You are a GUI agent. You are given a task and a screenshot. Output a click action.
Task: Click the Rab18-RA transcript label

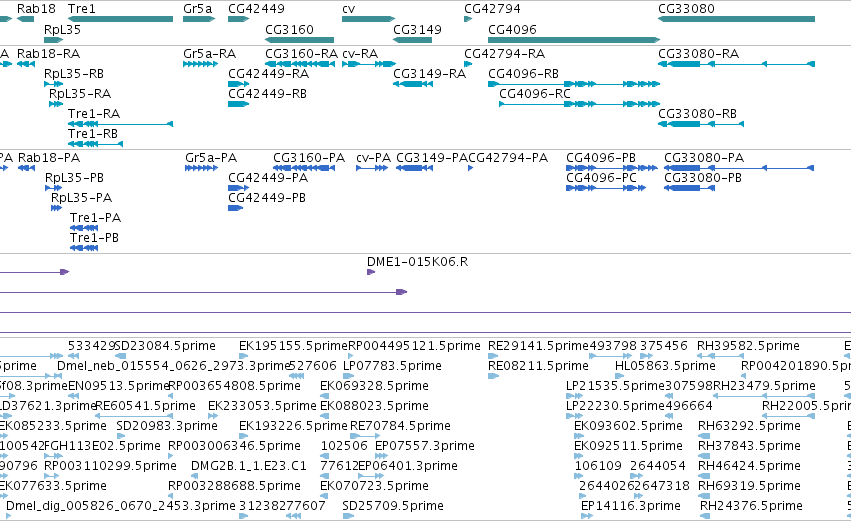pos(48,54)
